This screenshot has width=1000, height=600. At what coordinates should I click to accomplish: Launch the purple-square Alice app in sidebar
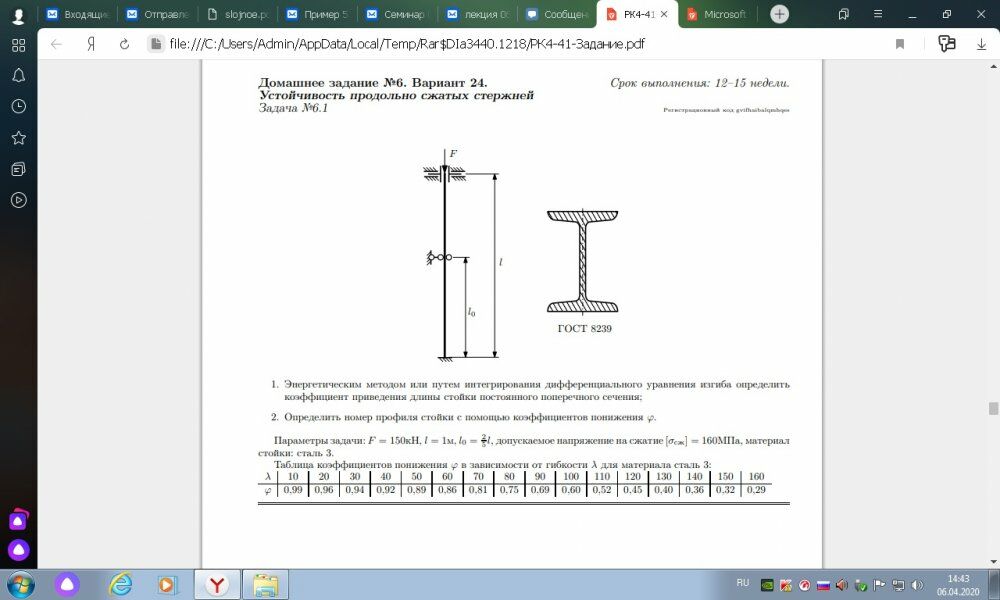click(x=18, y=520)
